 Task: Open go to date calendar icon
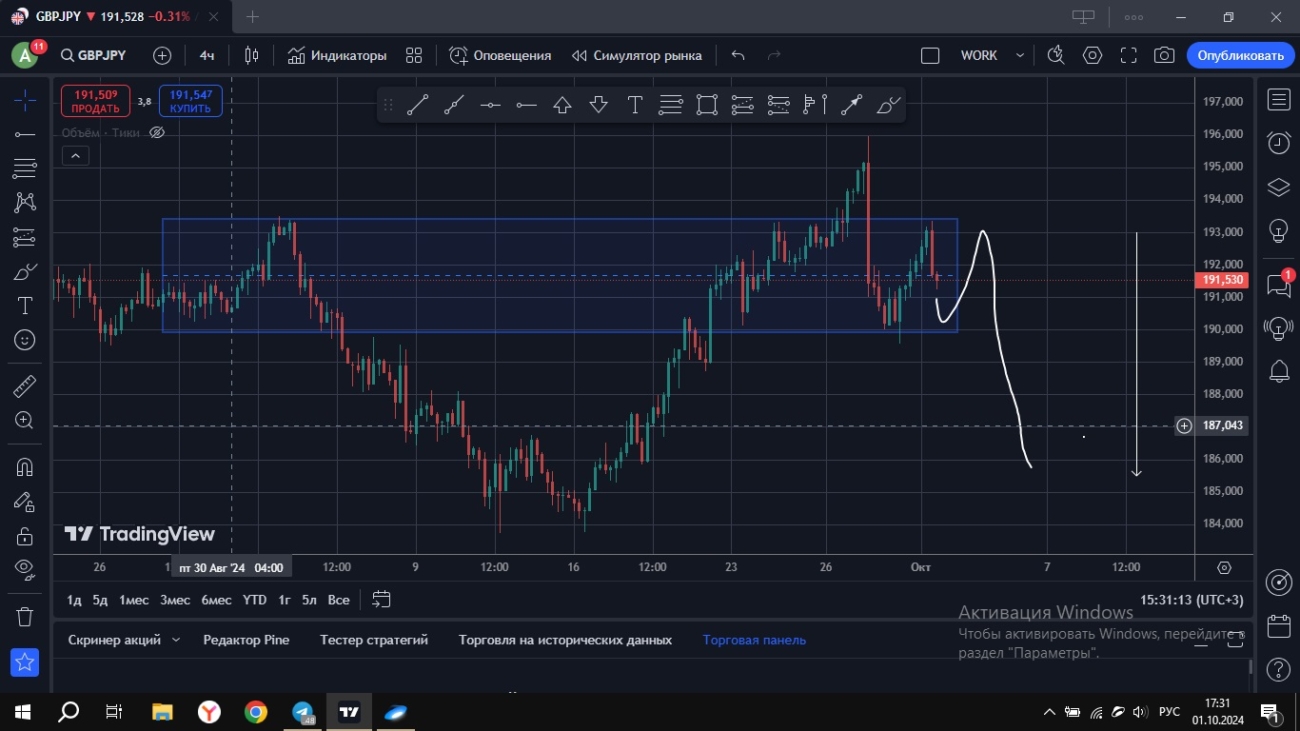click(381, 600)
